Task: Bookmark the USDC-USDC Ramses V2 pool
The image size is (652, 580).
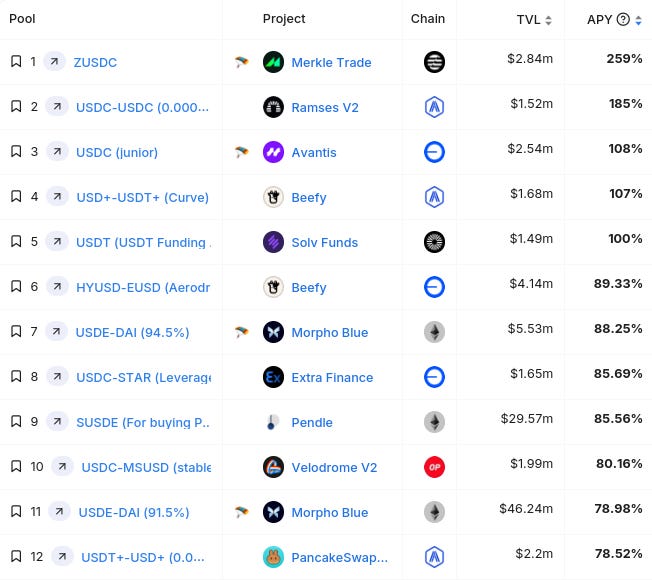Action: 16,106
